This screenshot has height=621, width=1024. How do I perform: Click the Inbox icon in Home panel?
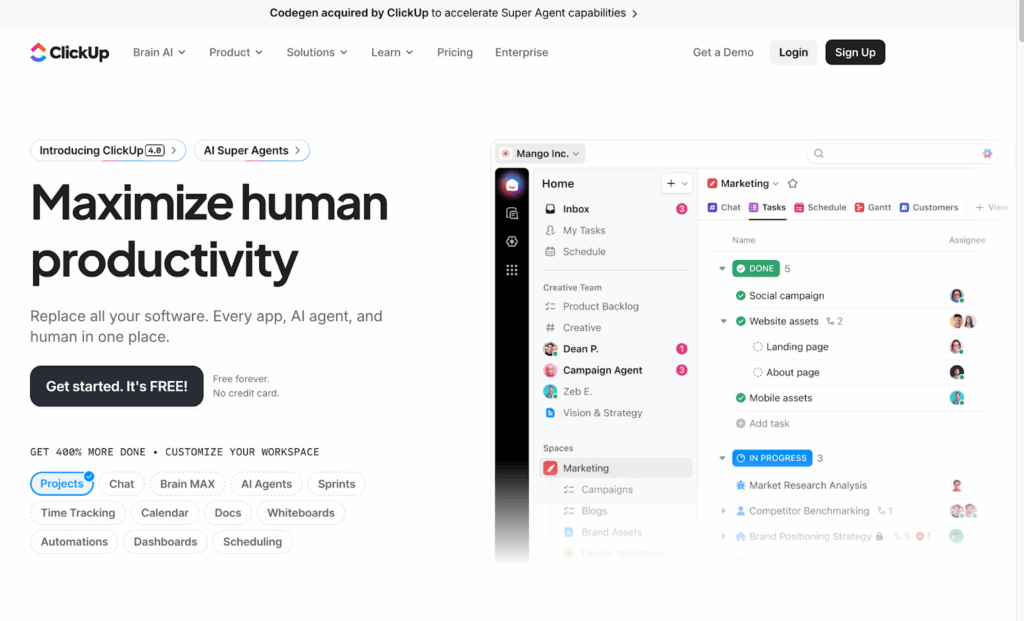tap(550, 209)
